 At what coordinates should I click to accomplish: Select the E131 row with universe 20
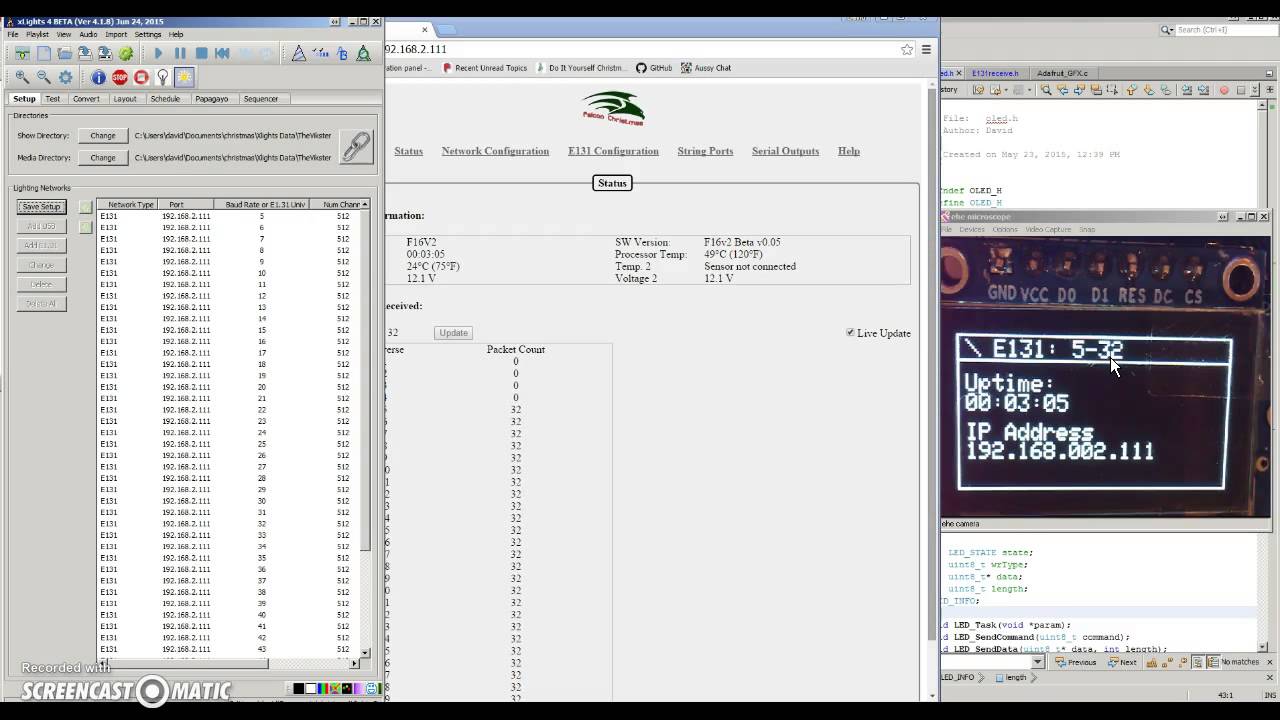(231, 387)
